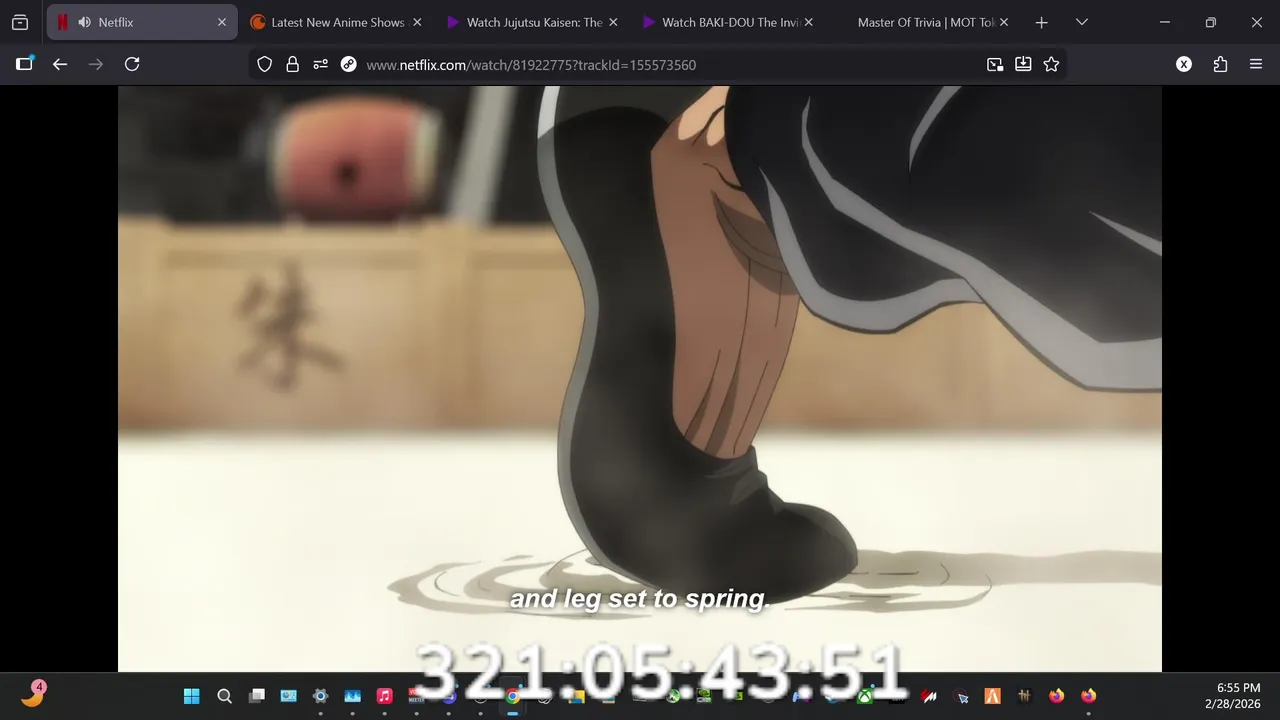Close the BAKI-DOU tab

(808, 22)
